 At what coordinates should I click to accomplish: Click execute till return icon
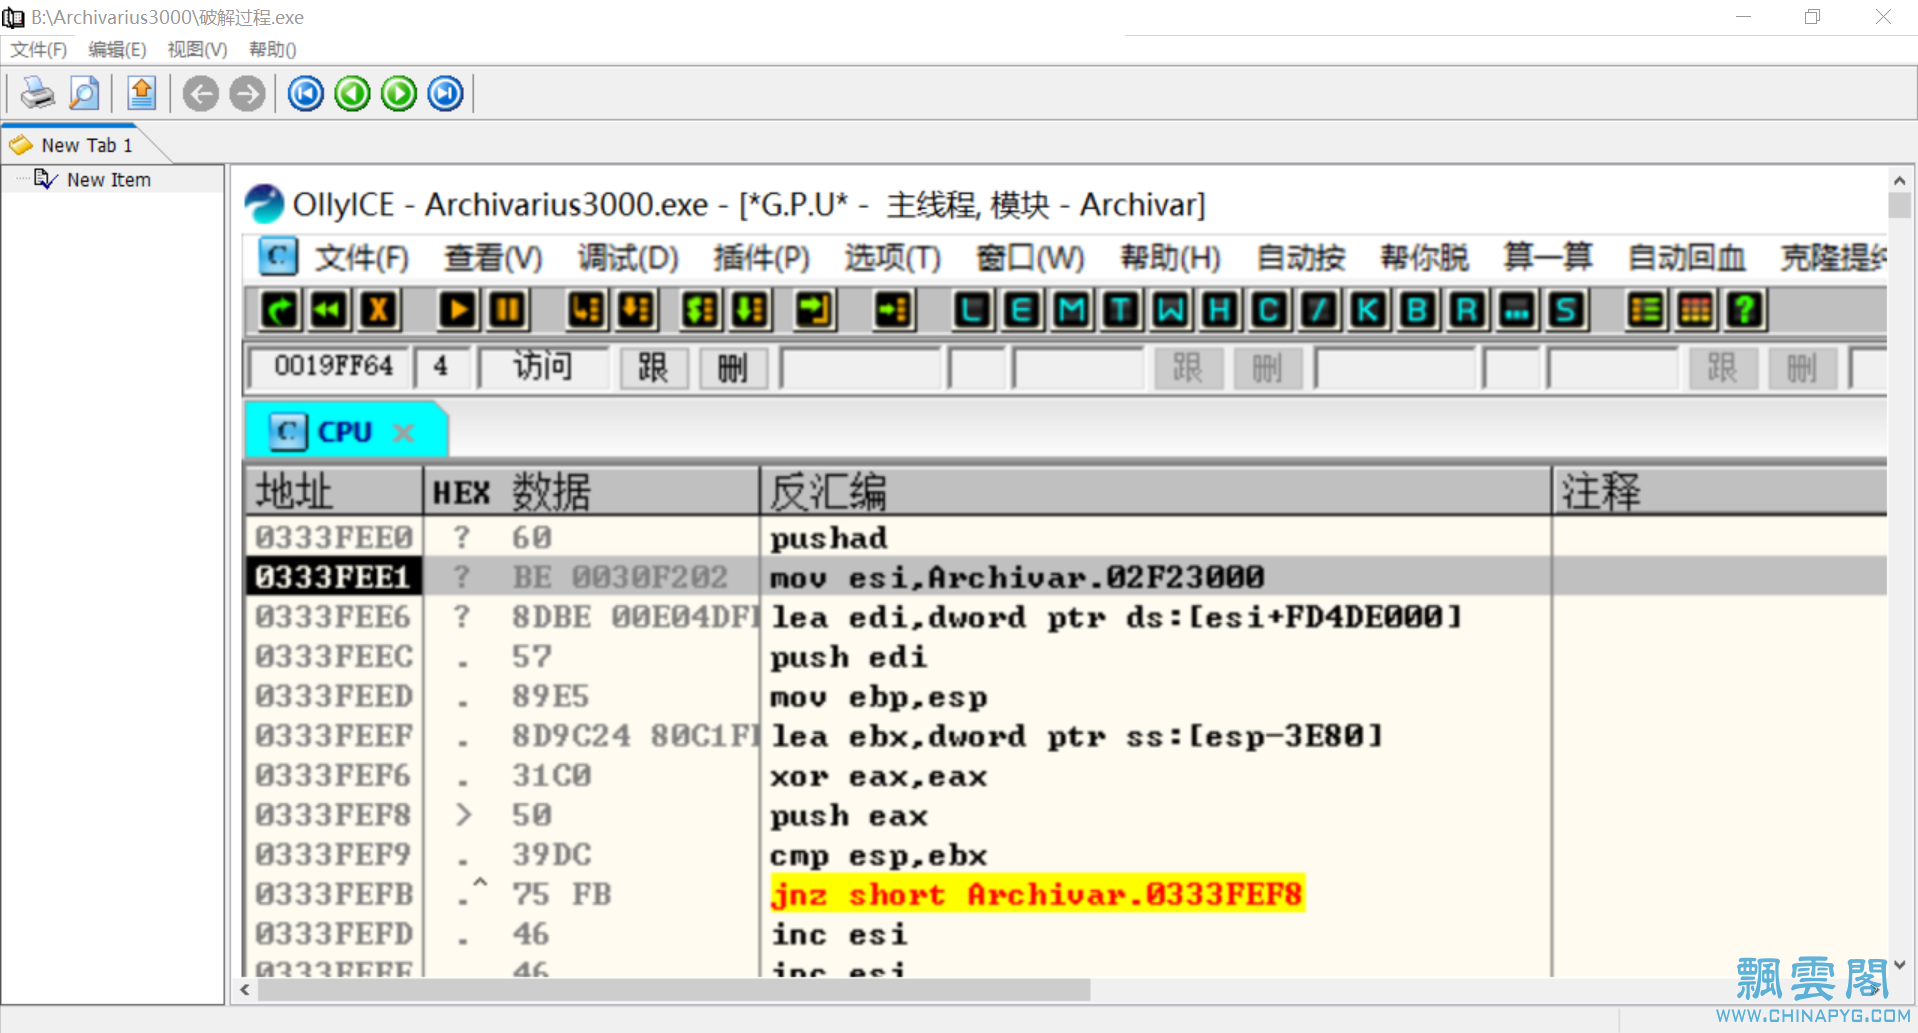tap(814, 311)
